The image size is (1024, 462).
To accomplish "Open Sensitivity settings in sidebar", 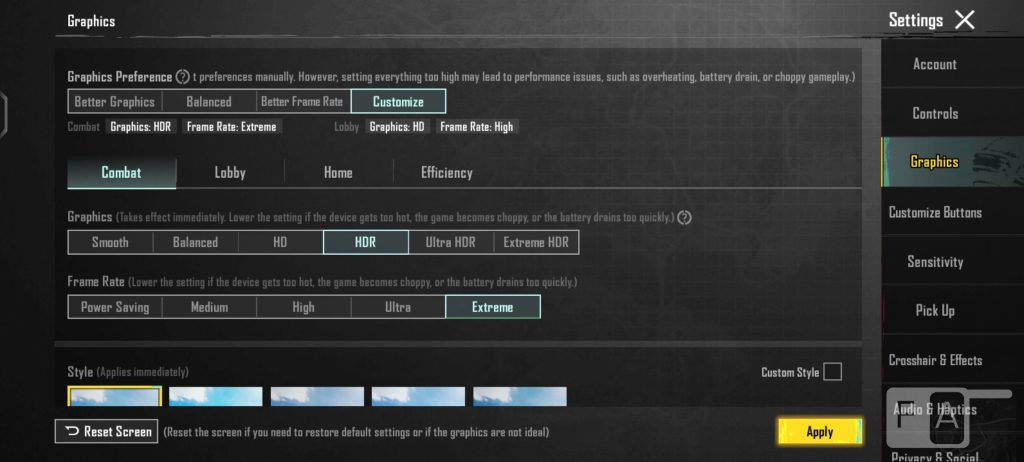I will (935, 262).
